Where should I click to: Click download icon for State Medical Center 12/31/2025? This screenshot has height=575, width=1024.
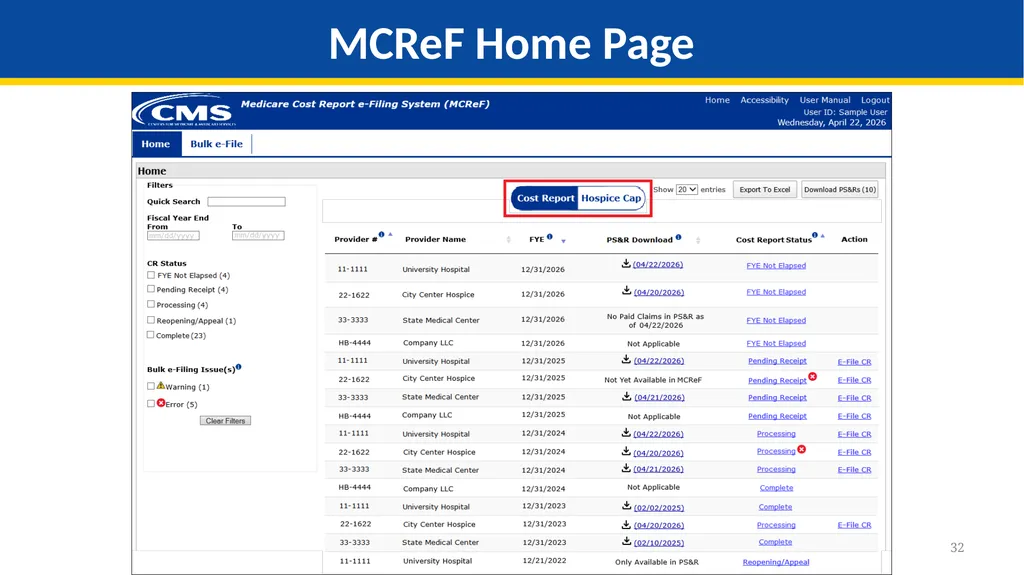tap(626, 396)
